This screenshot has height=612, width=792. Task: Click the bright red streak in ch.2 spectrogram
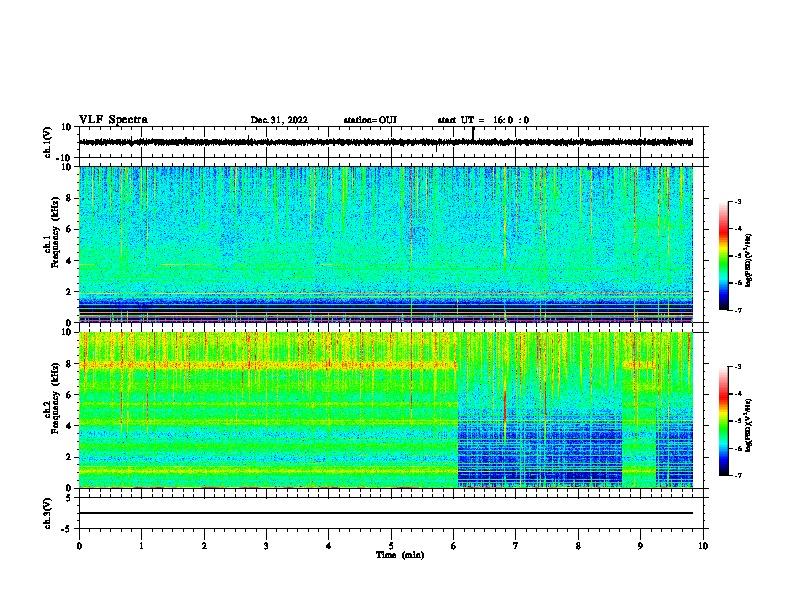505,406
